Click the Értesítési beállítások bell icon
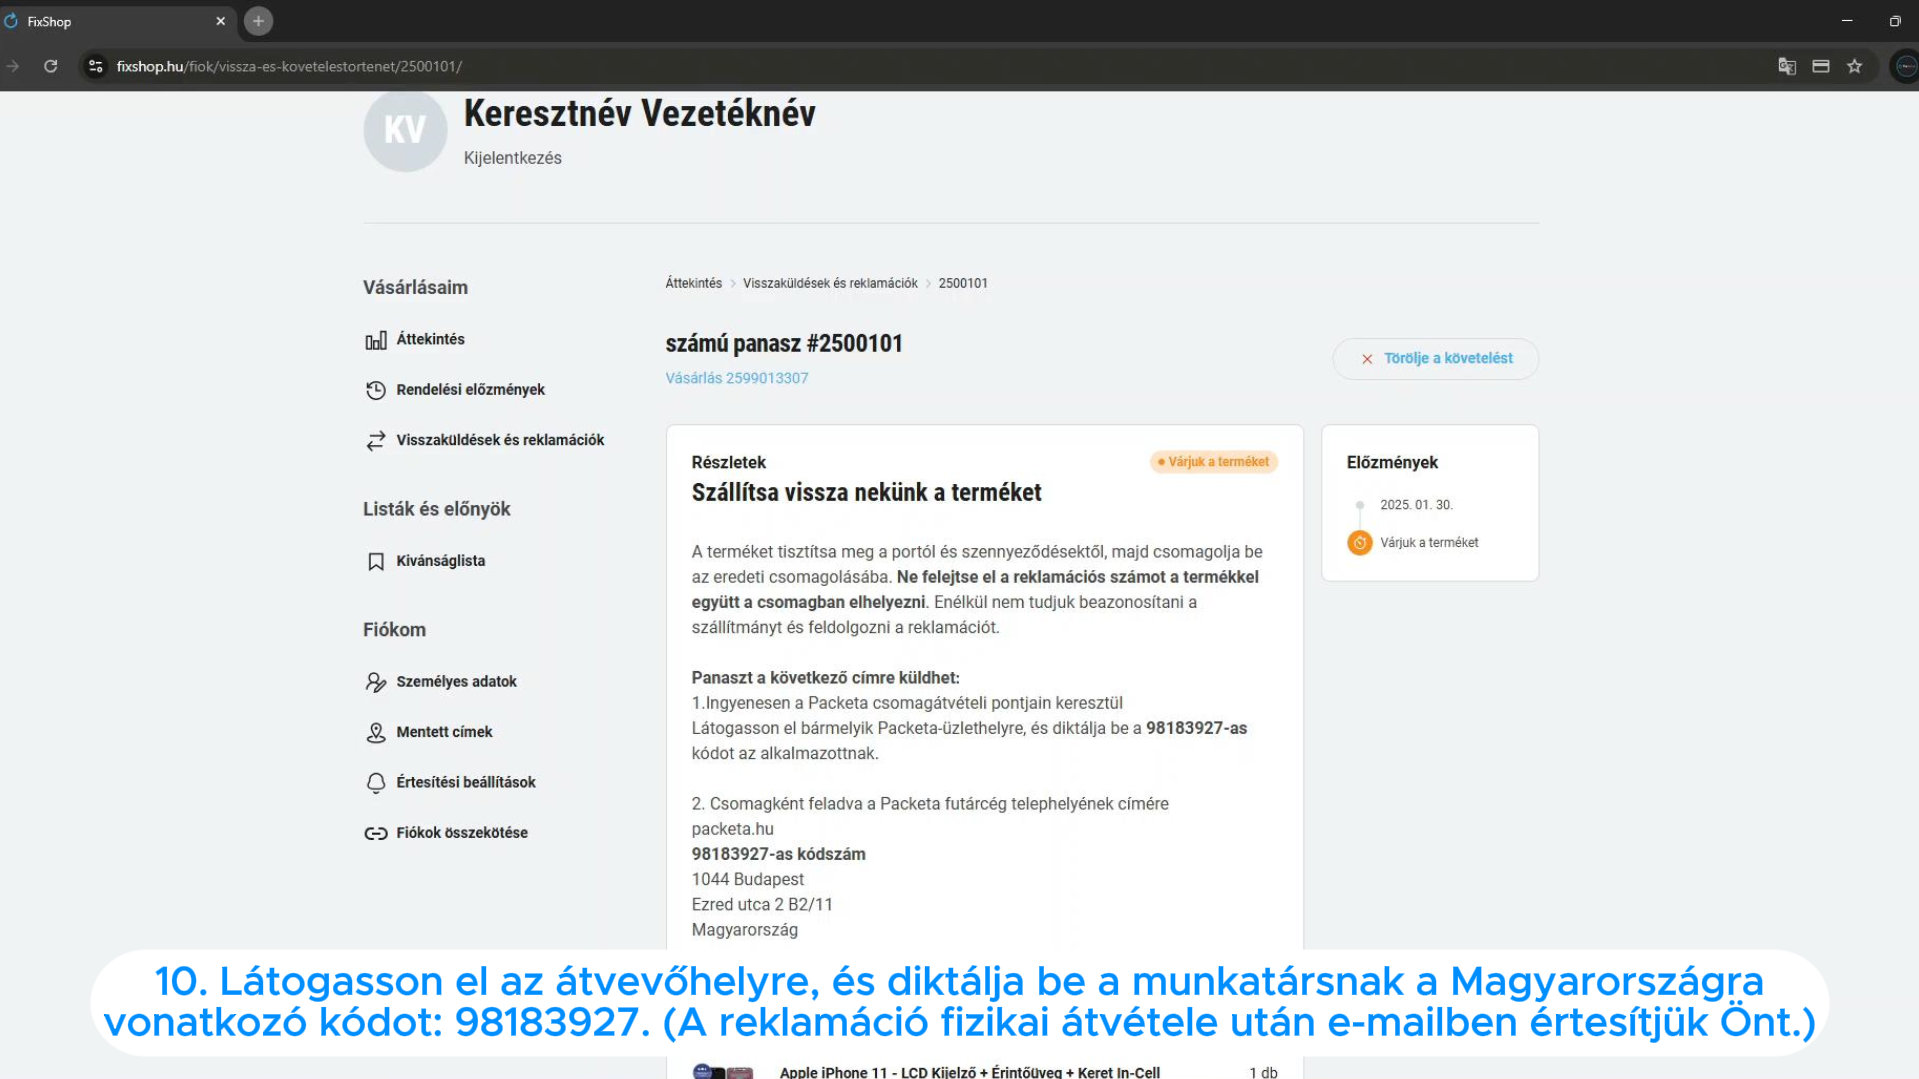The height and width of the screenshot is (1079, 1919). (x=375, y=783)
